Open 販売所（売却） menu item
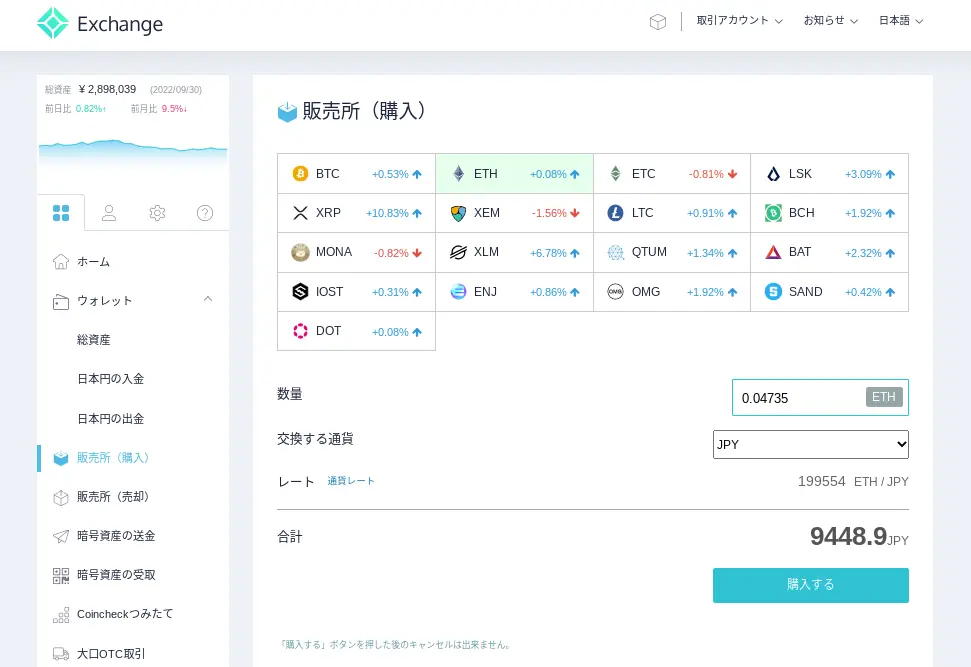Viewport: 971px width, 667px height. [113, 497]
